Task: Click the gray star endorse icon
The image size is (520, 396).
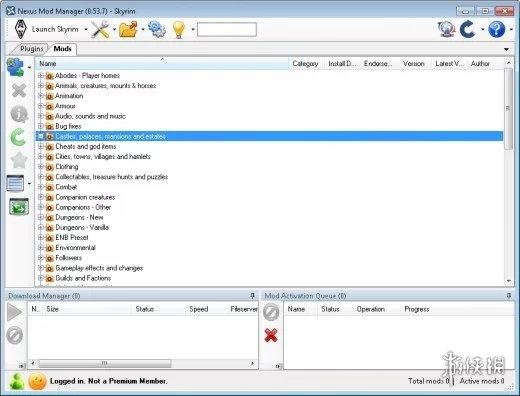Action: tap(19, 160)
